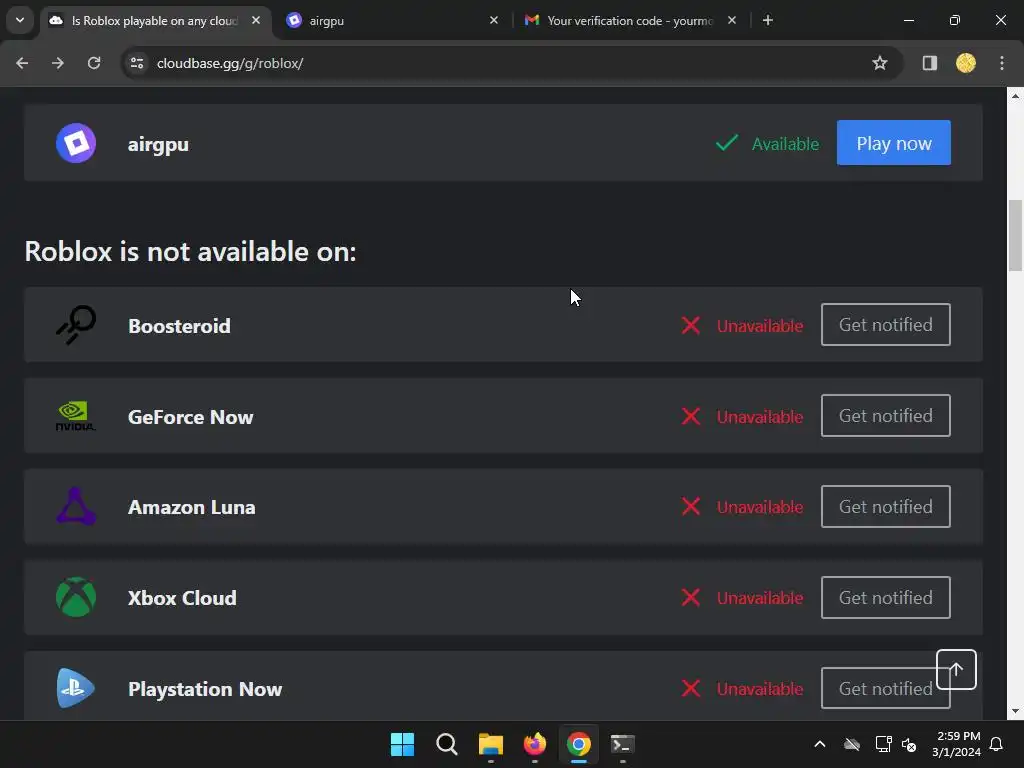The image size is (1024, 768).
Task: Close the airgpu tab
Action: (x=494, y=20)
